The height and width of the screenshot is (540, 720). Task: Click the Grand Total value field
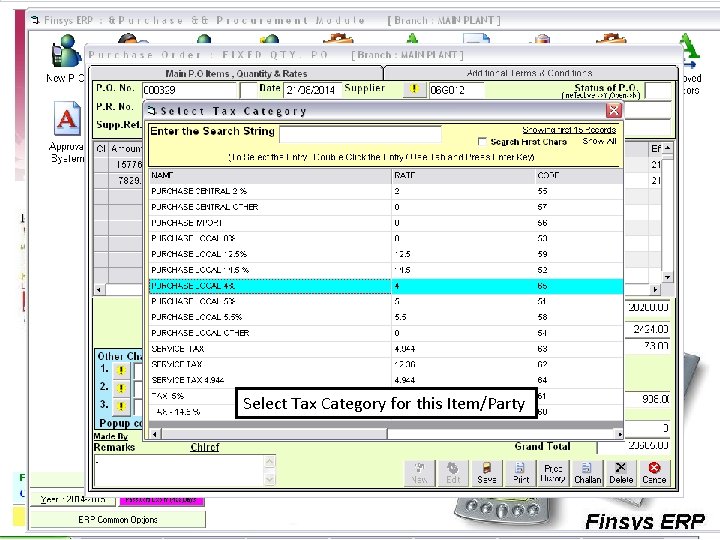(x=634, y=445)
